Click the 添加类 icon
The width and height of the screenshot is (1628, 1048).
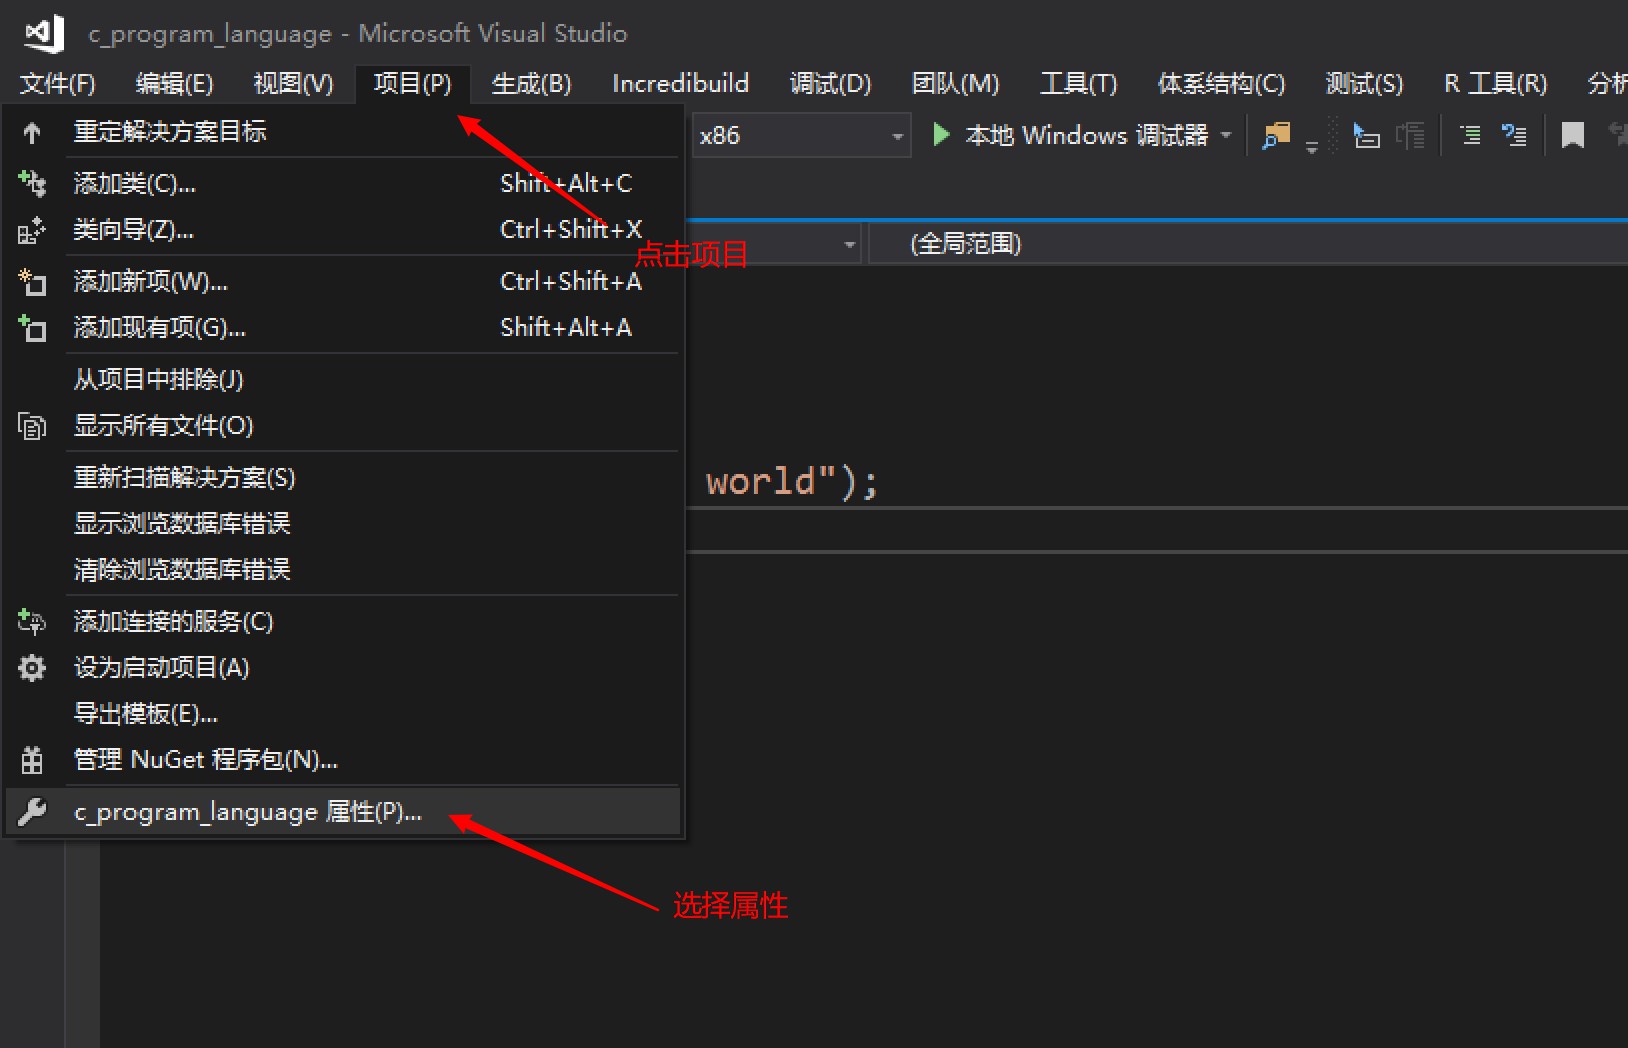pos(32,183)
